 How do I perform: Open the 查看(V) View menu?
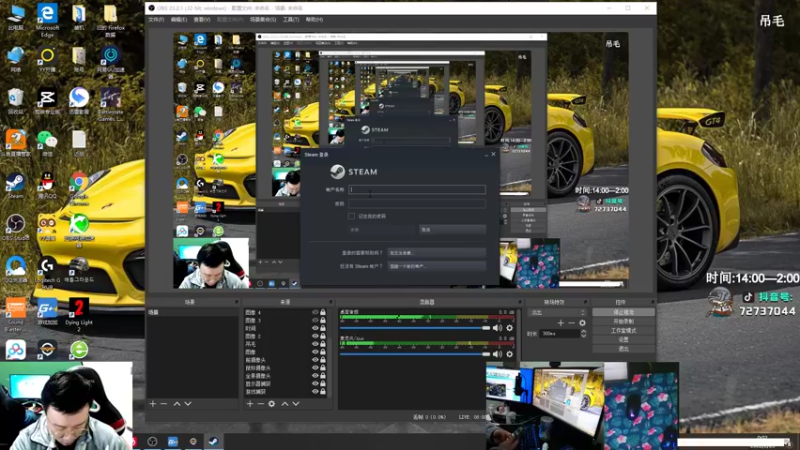click(202, 19)
